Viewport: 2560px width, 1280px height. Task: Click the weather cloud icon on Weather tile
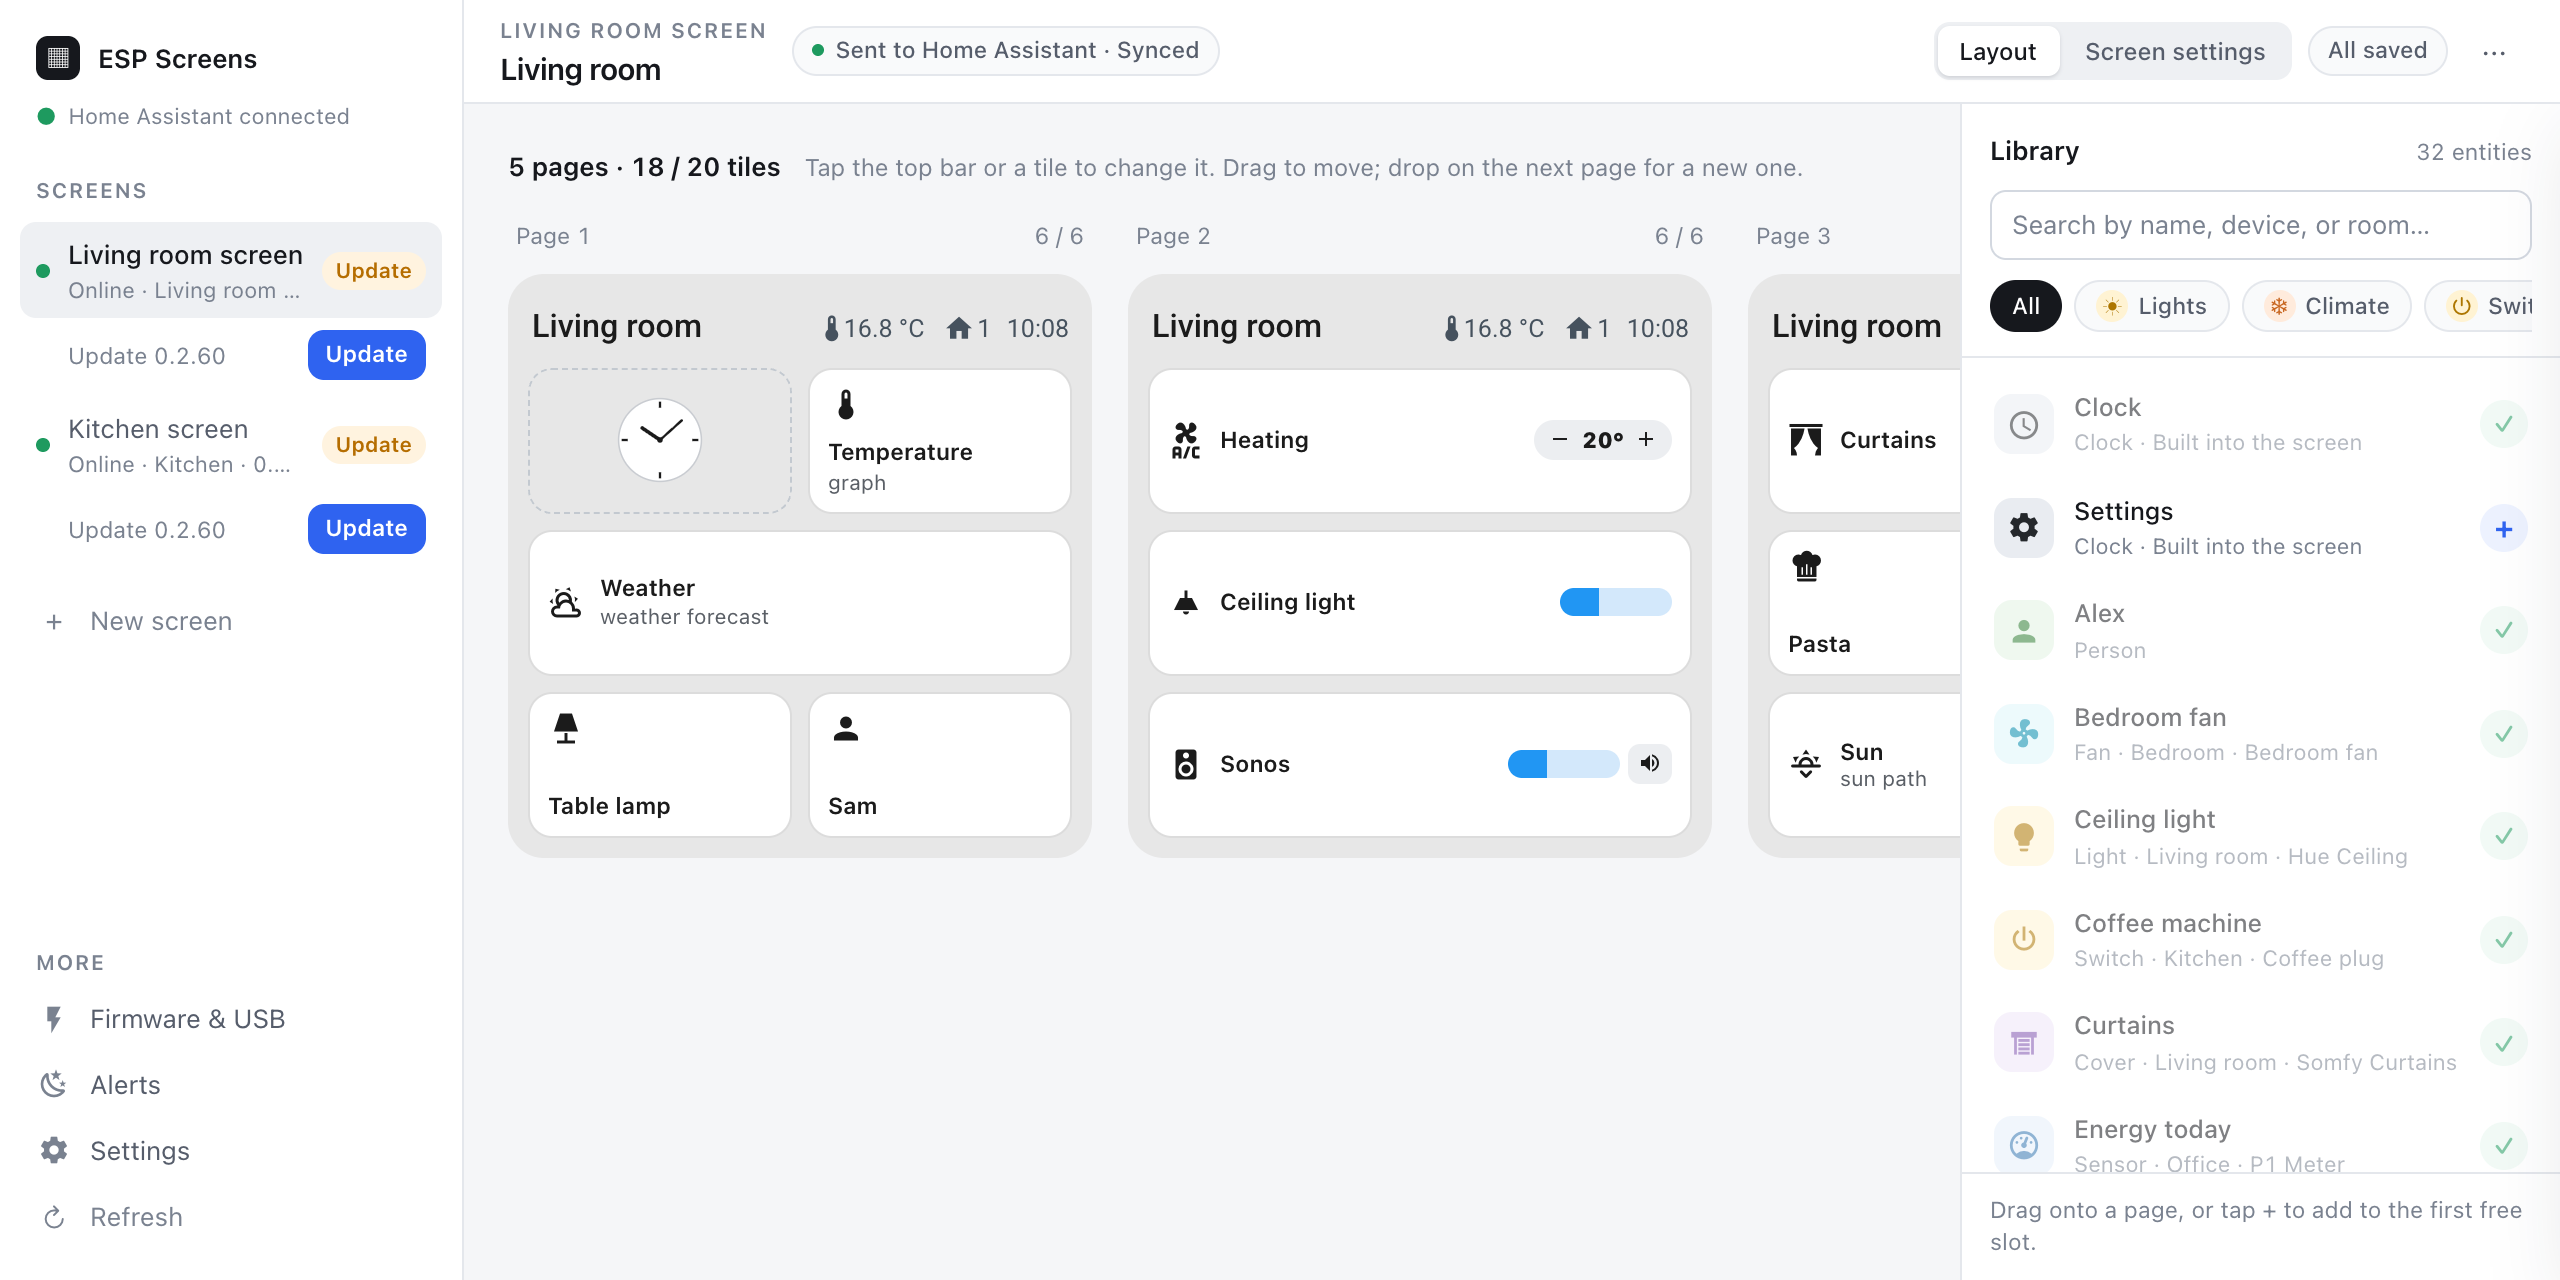(x=566, y=603)
